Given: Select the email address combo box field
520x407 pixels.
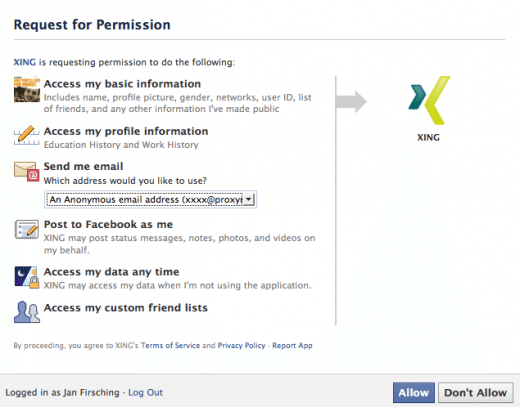Looking at the screenshot, I should (150, 200).
